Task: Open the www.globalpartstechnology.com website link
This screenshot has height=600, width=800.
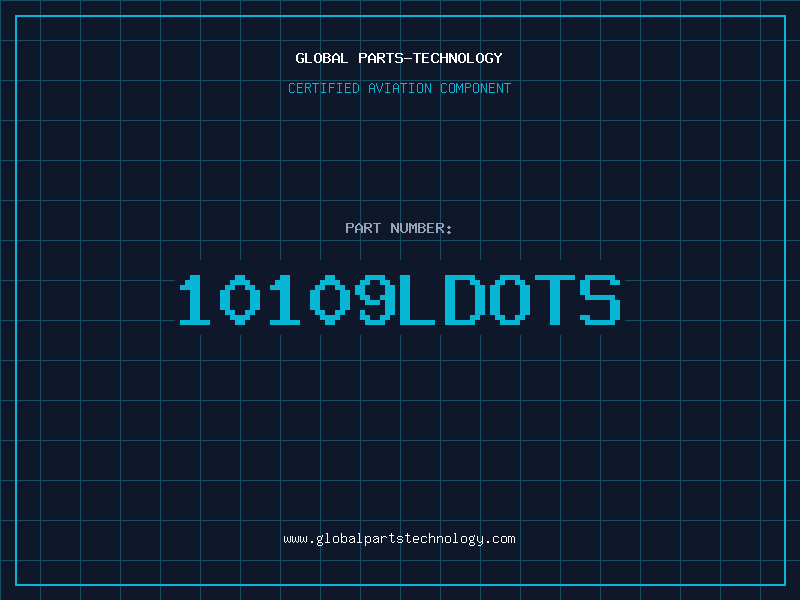Action: (399, 539)
